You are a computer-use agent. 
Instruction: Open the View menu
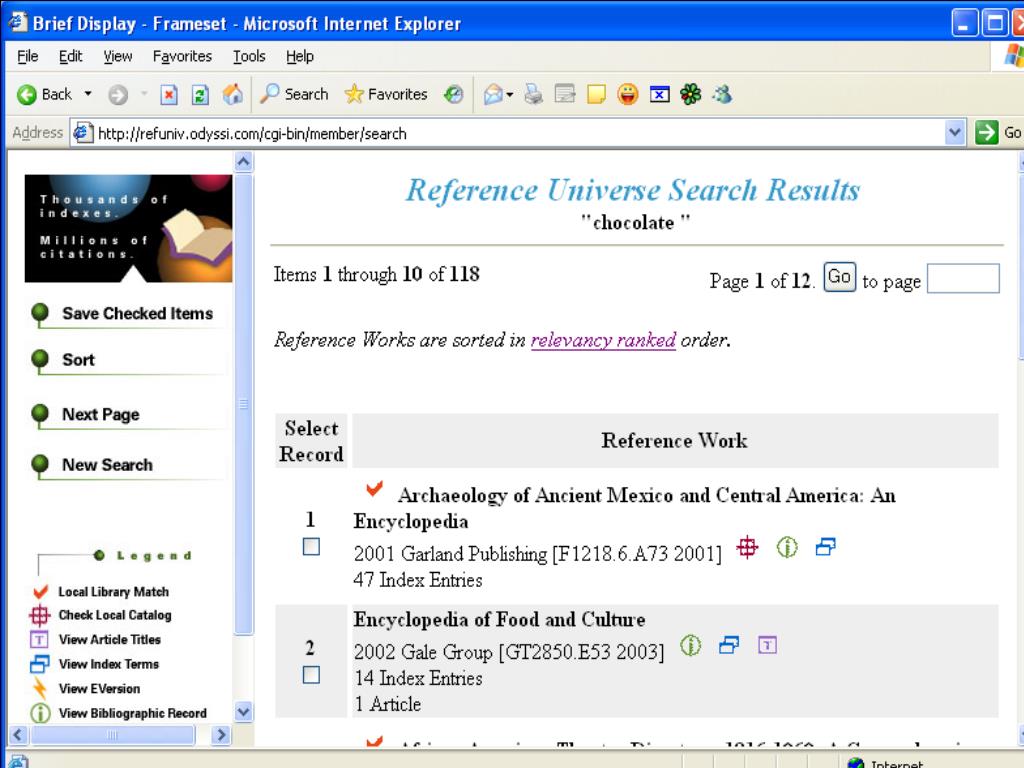click(x=118, y=57)
